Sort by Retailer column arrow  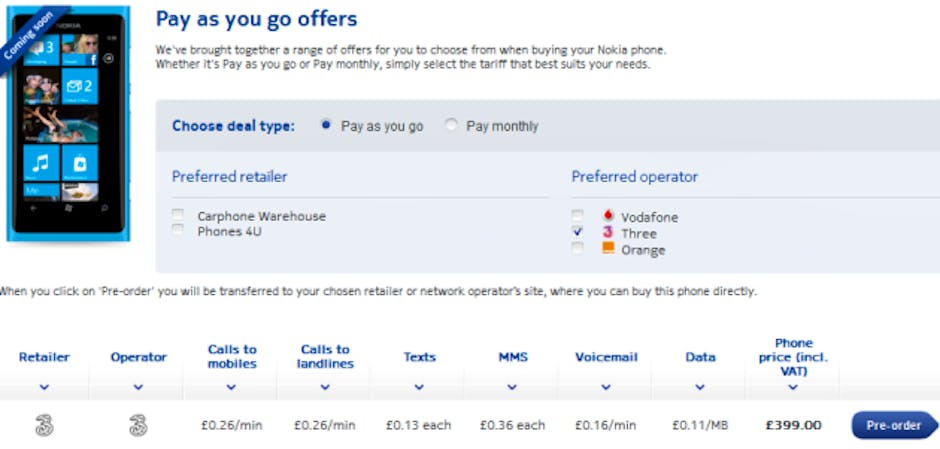(44, 386)
